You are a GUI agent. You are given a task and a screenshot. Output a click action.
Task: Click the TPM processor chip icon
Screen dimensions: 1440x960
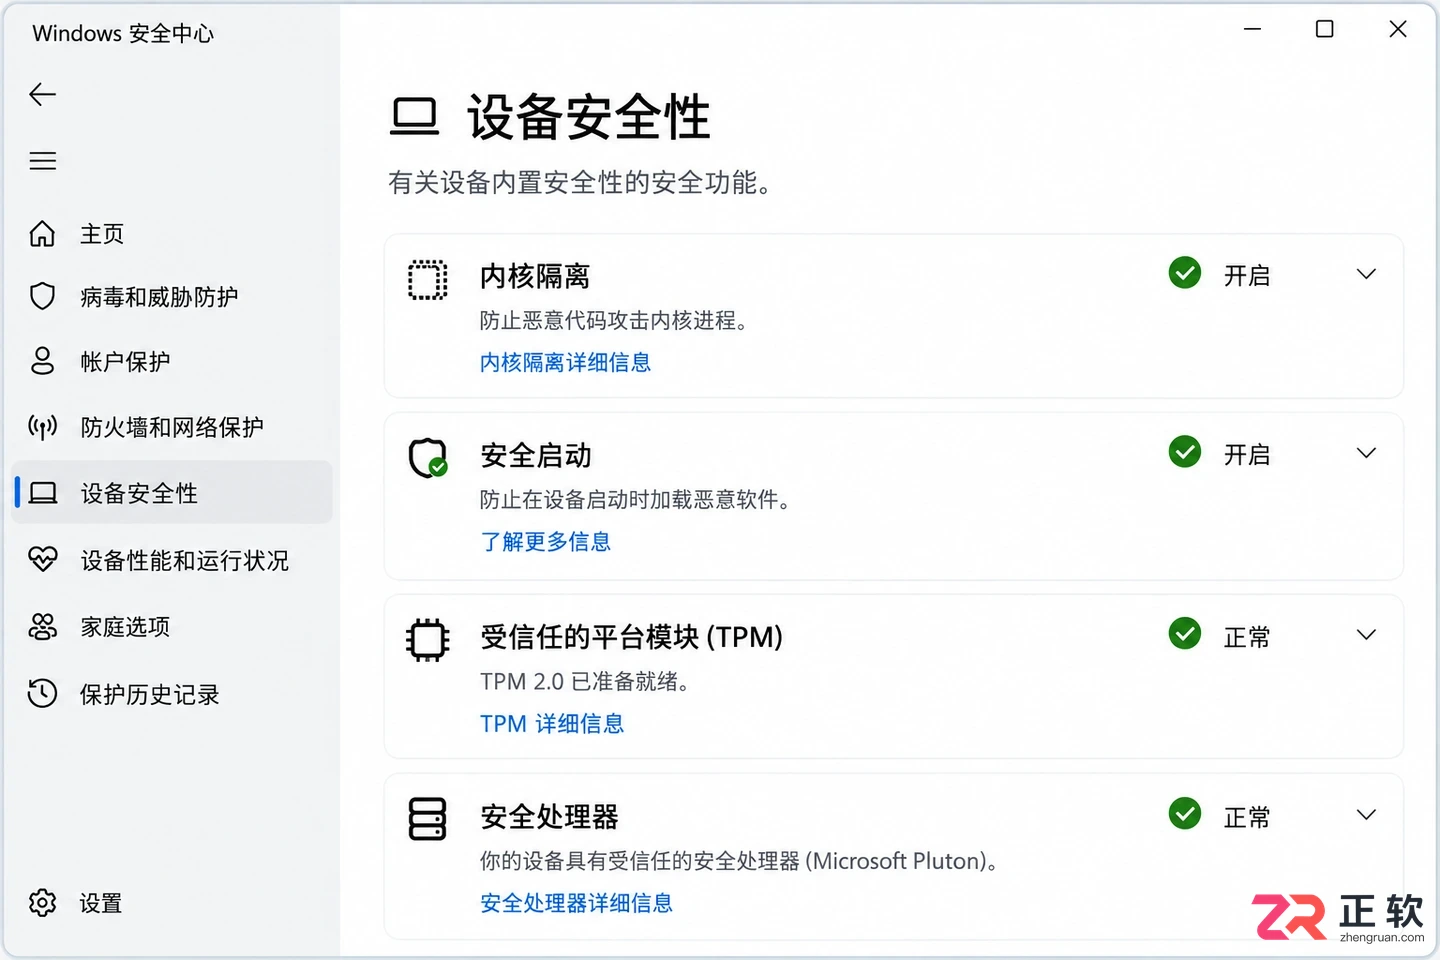[428, 640]
